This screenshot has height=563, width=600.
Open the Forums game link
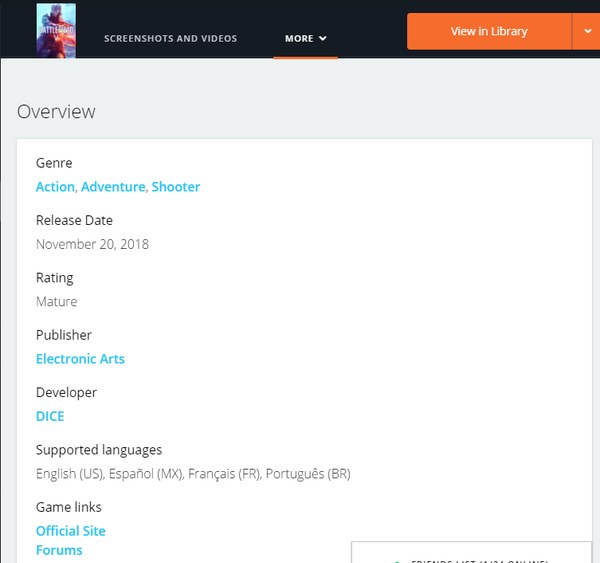[x=59, y=550]
